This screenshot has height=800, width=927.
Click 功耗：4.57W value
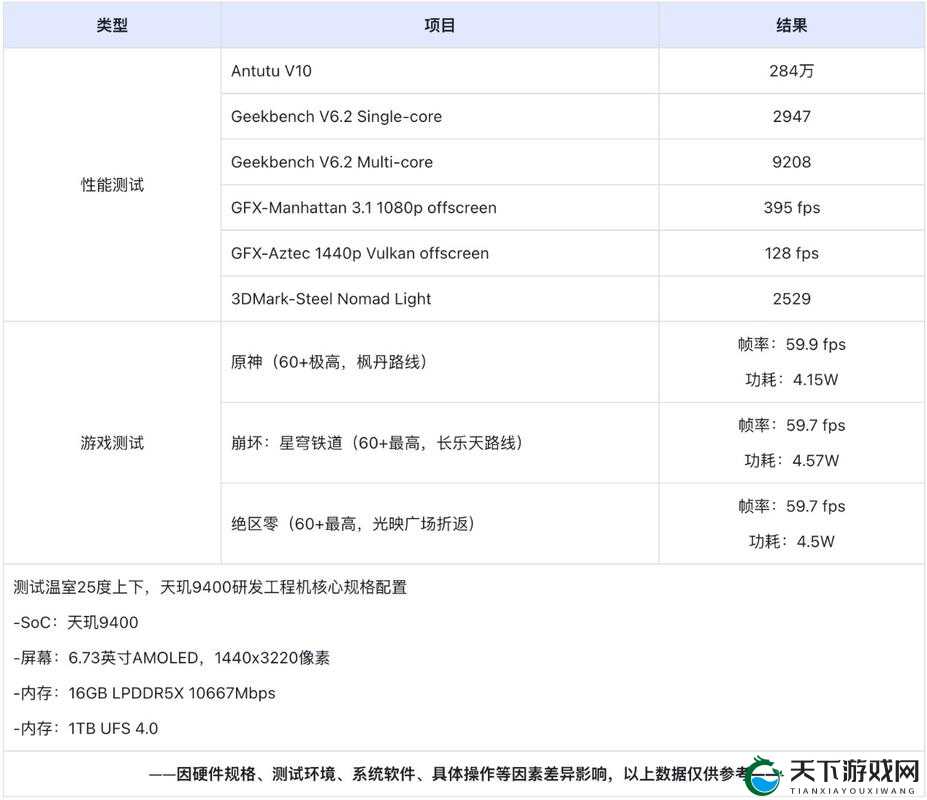(x=791, y=461)
